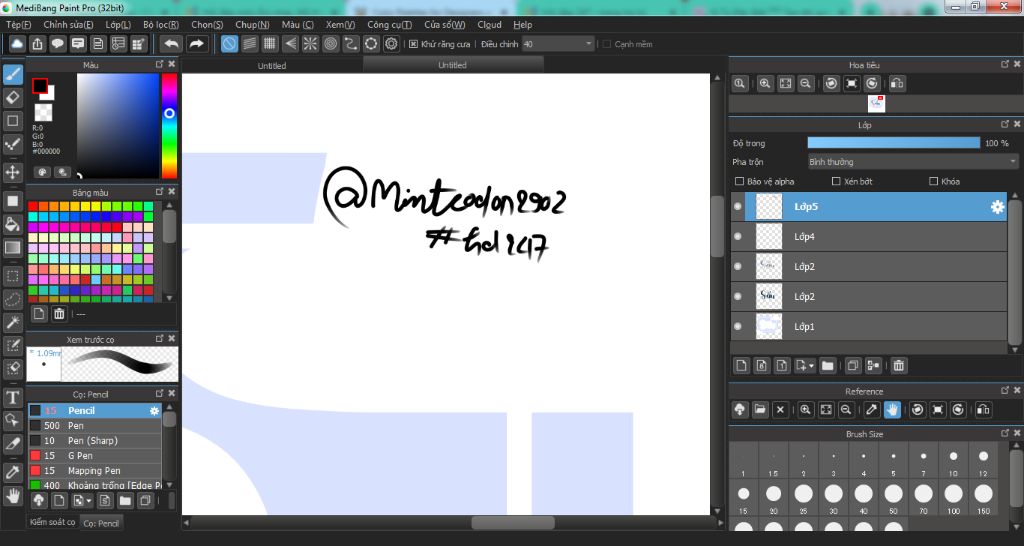Screen dimensions: 1024x546
Task: Select the Gradient tool
Action: pos(13,248)
